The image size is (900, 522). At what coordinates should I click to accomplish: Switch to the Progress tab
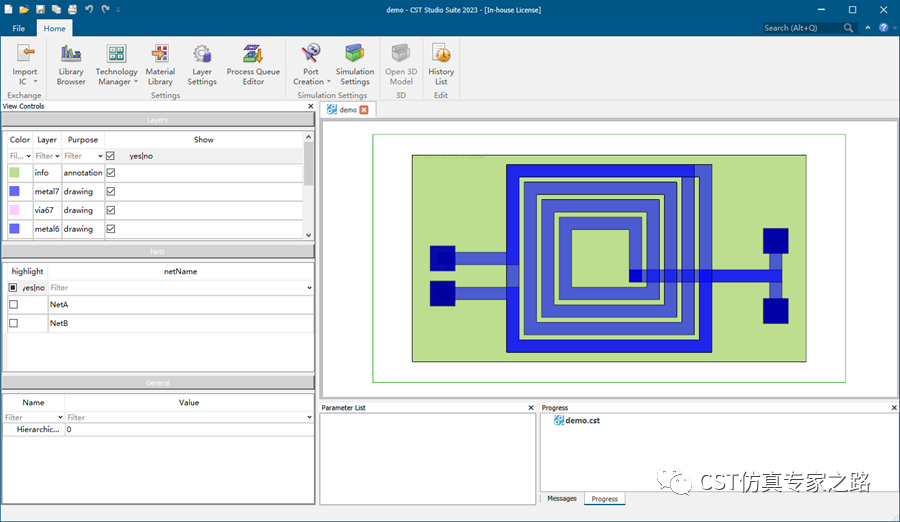click(604, 499)
